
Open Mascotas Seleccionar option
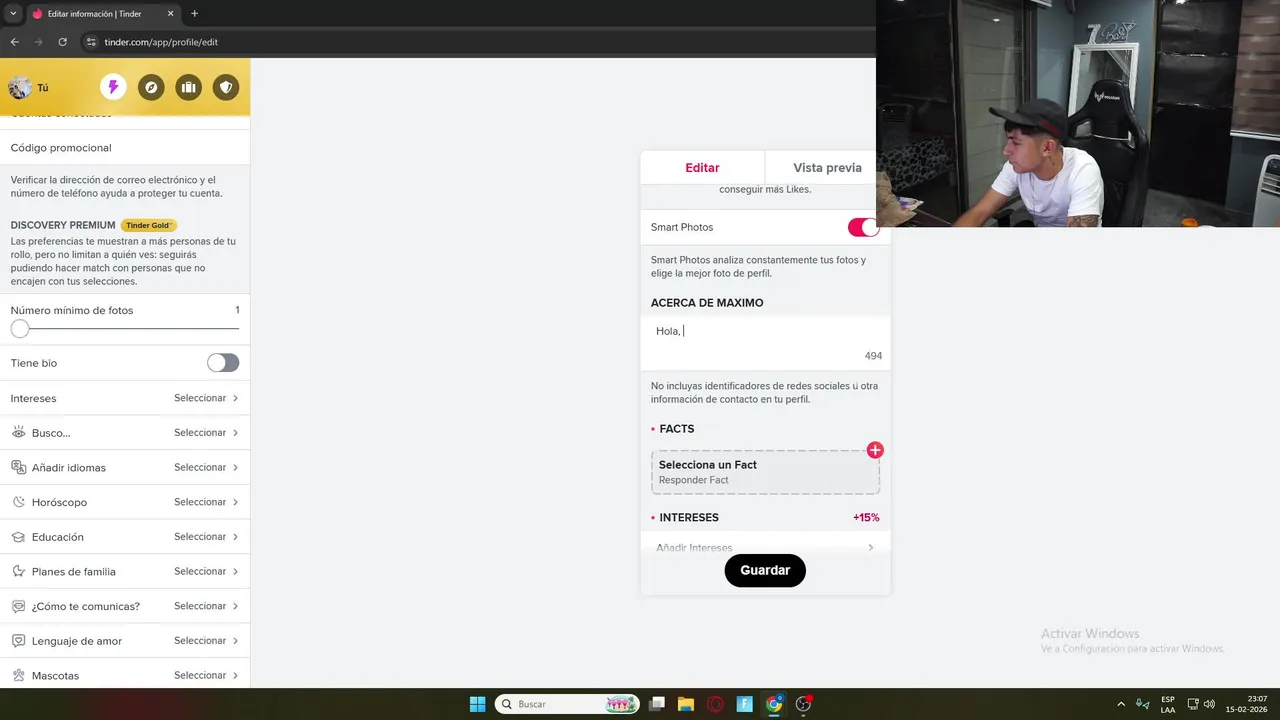[x=206, y=675]
